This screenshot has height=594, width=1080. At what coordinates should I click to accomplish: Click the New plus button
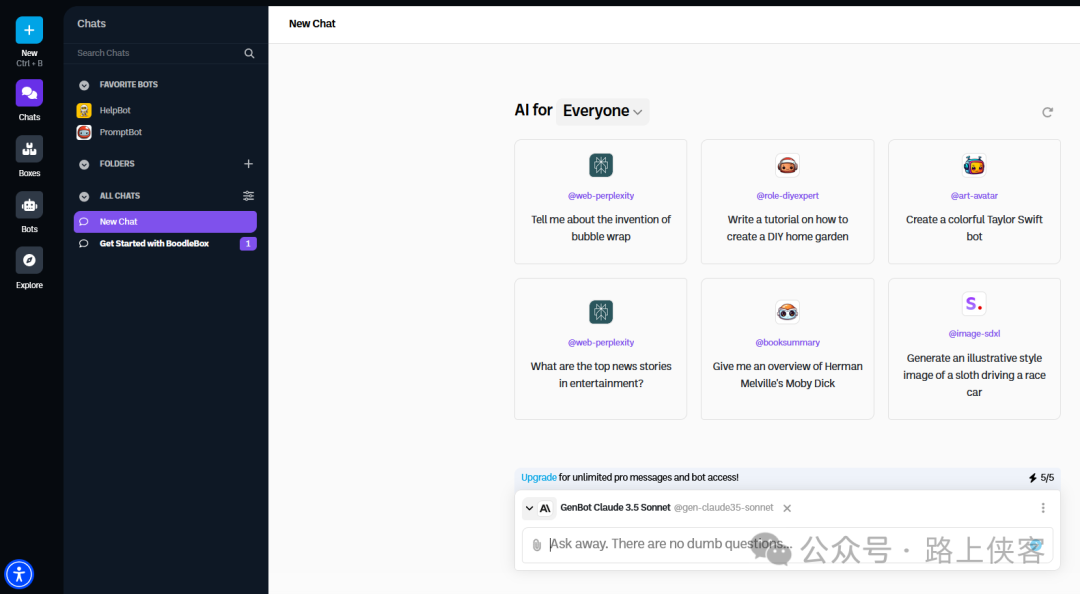[x=29, y=30]
